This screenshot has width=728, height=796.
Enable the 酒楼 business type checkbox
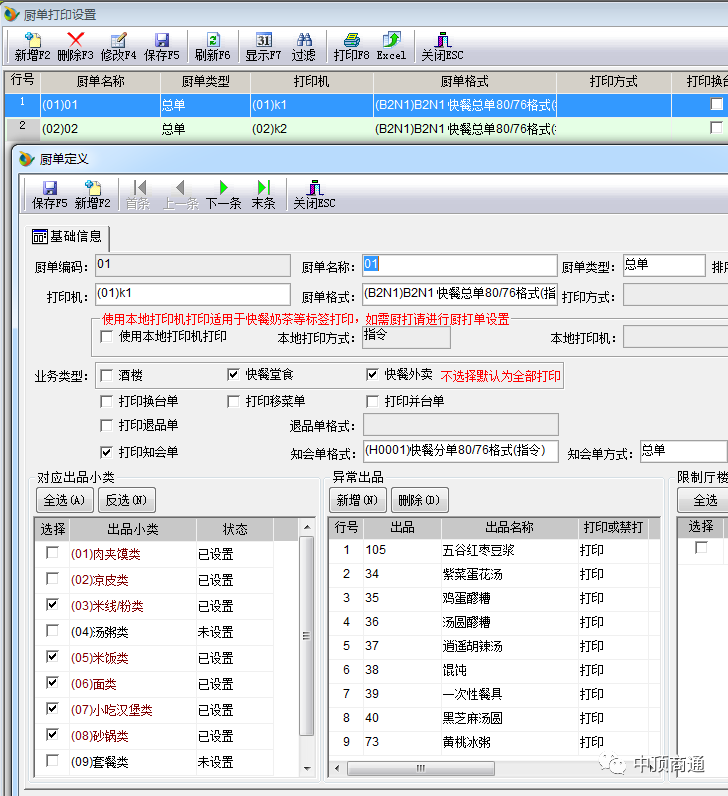click(x=107, y=375)
